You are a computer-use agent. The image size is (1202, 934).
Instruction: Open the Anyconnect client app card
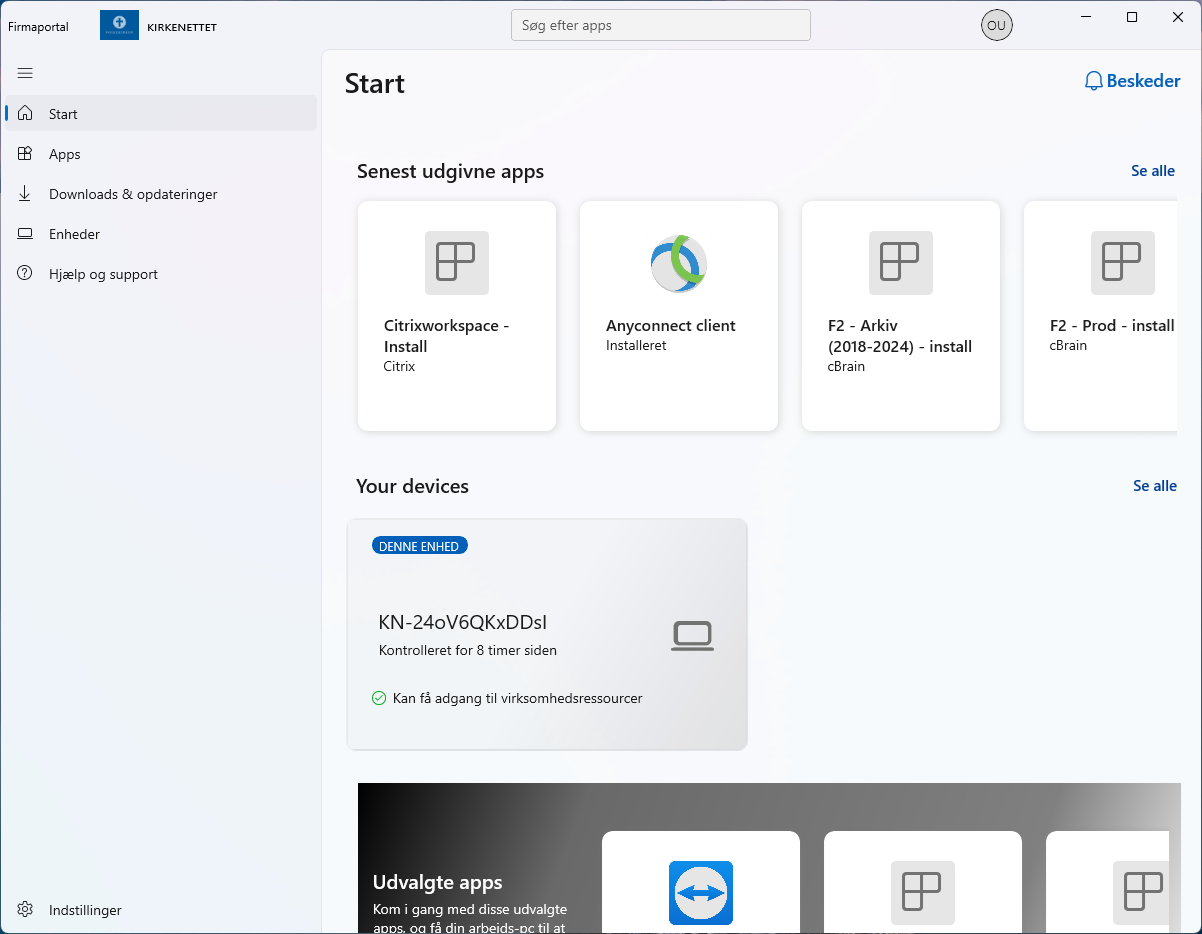(679, 316)
